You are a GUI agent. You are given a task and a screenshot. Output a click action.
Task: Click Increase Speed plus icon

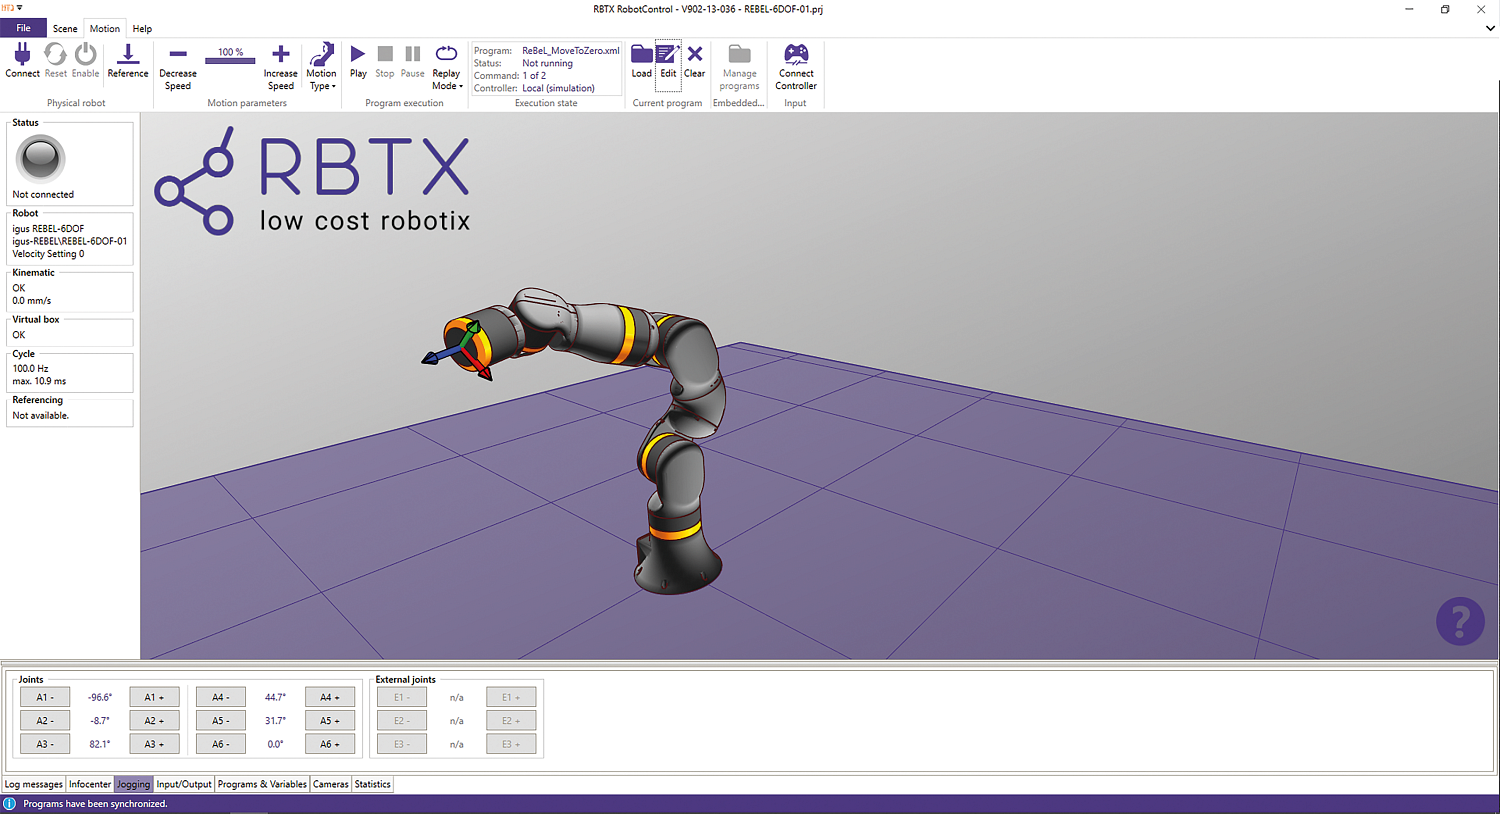pos(281,54)
